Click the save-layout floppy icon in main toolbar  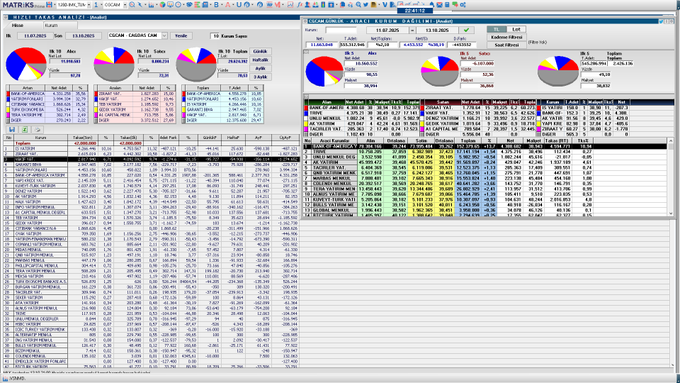49,5
